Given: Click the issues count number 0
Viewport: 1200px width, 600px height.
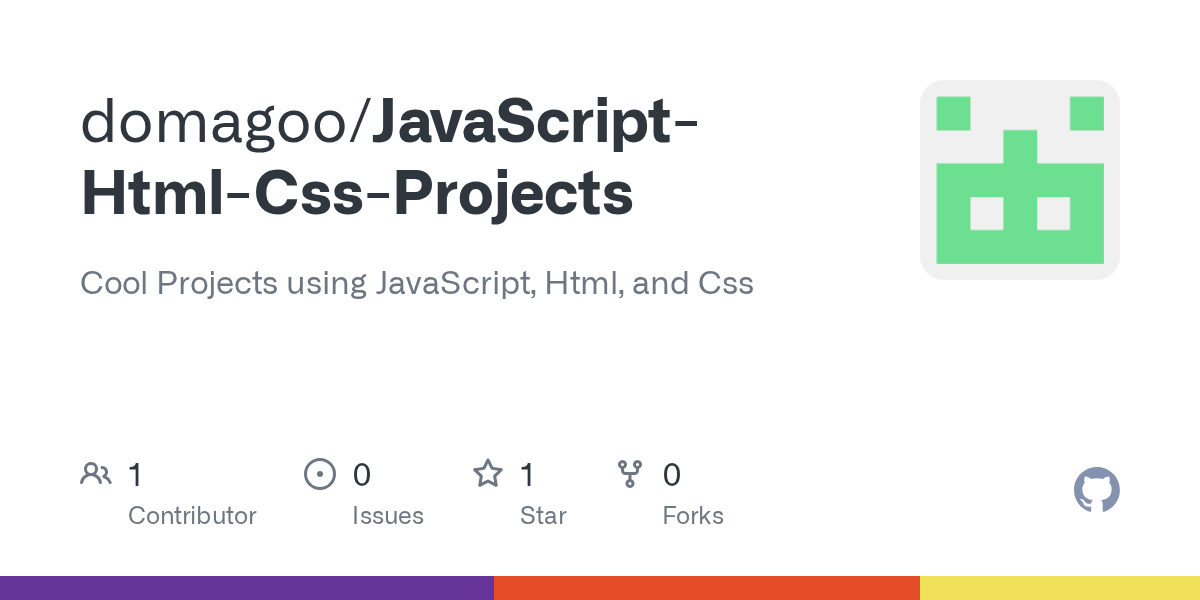Looking at the screenshot, I should [362, 475].
